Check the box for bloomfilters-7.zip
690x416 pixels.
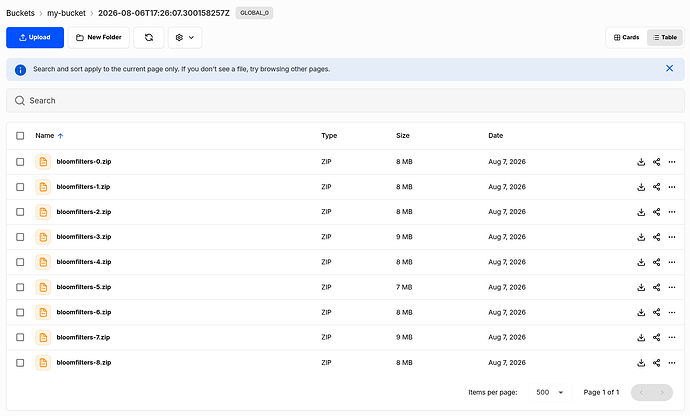coord(20,338)
